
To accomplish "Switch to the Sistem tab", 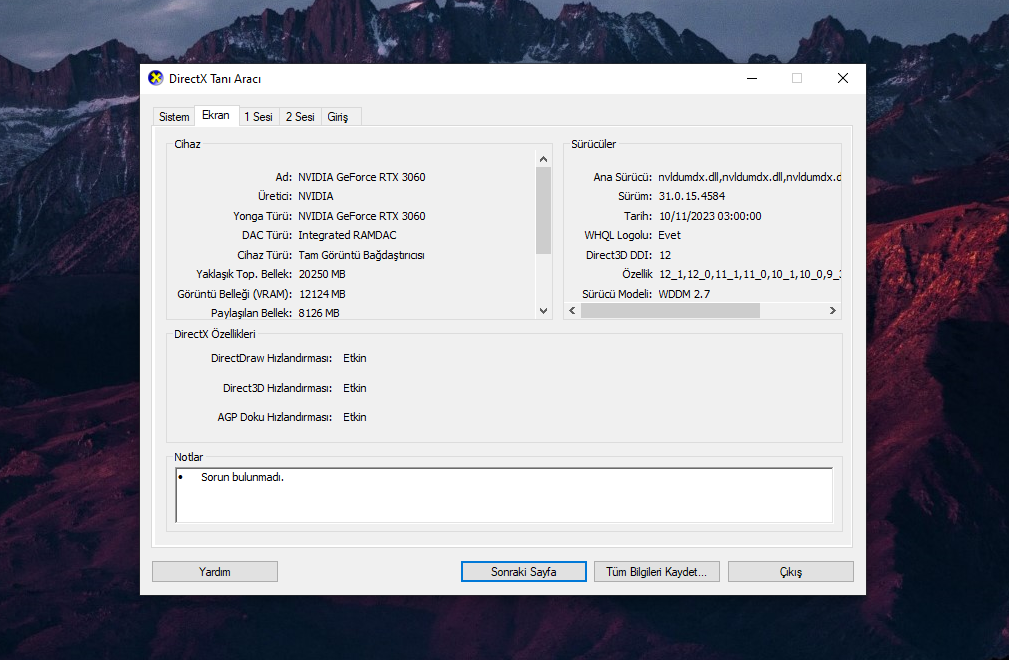I will pyautogui.click(x=174, y=116).
